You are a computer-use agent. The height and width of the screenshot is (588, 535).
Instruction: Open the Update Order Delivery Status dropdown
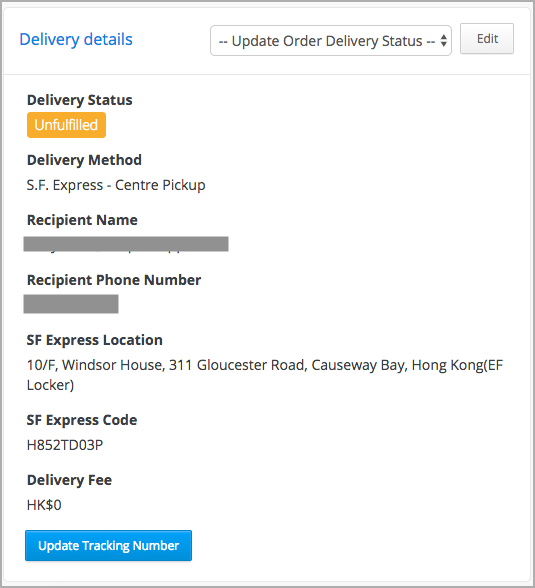[331, 40]
